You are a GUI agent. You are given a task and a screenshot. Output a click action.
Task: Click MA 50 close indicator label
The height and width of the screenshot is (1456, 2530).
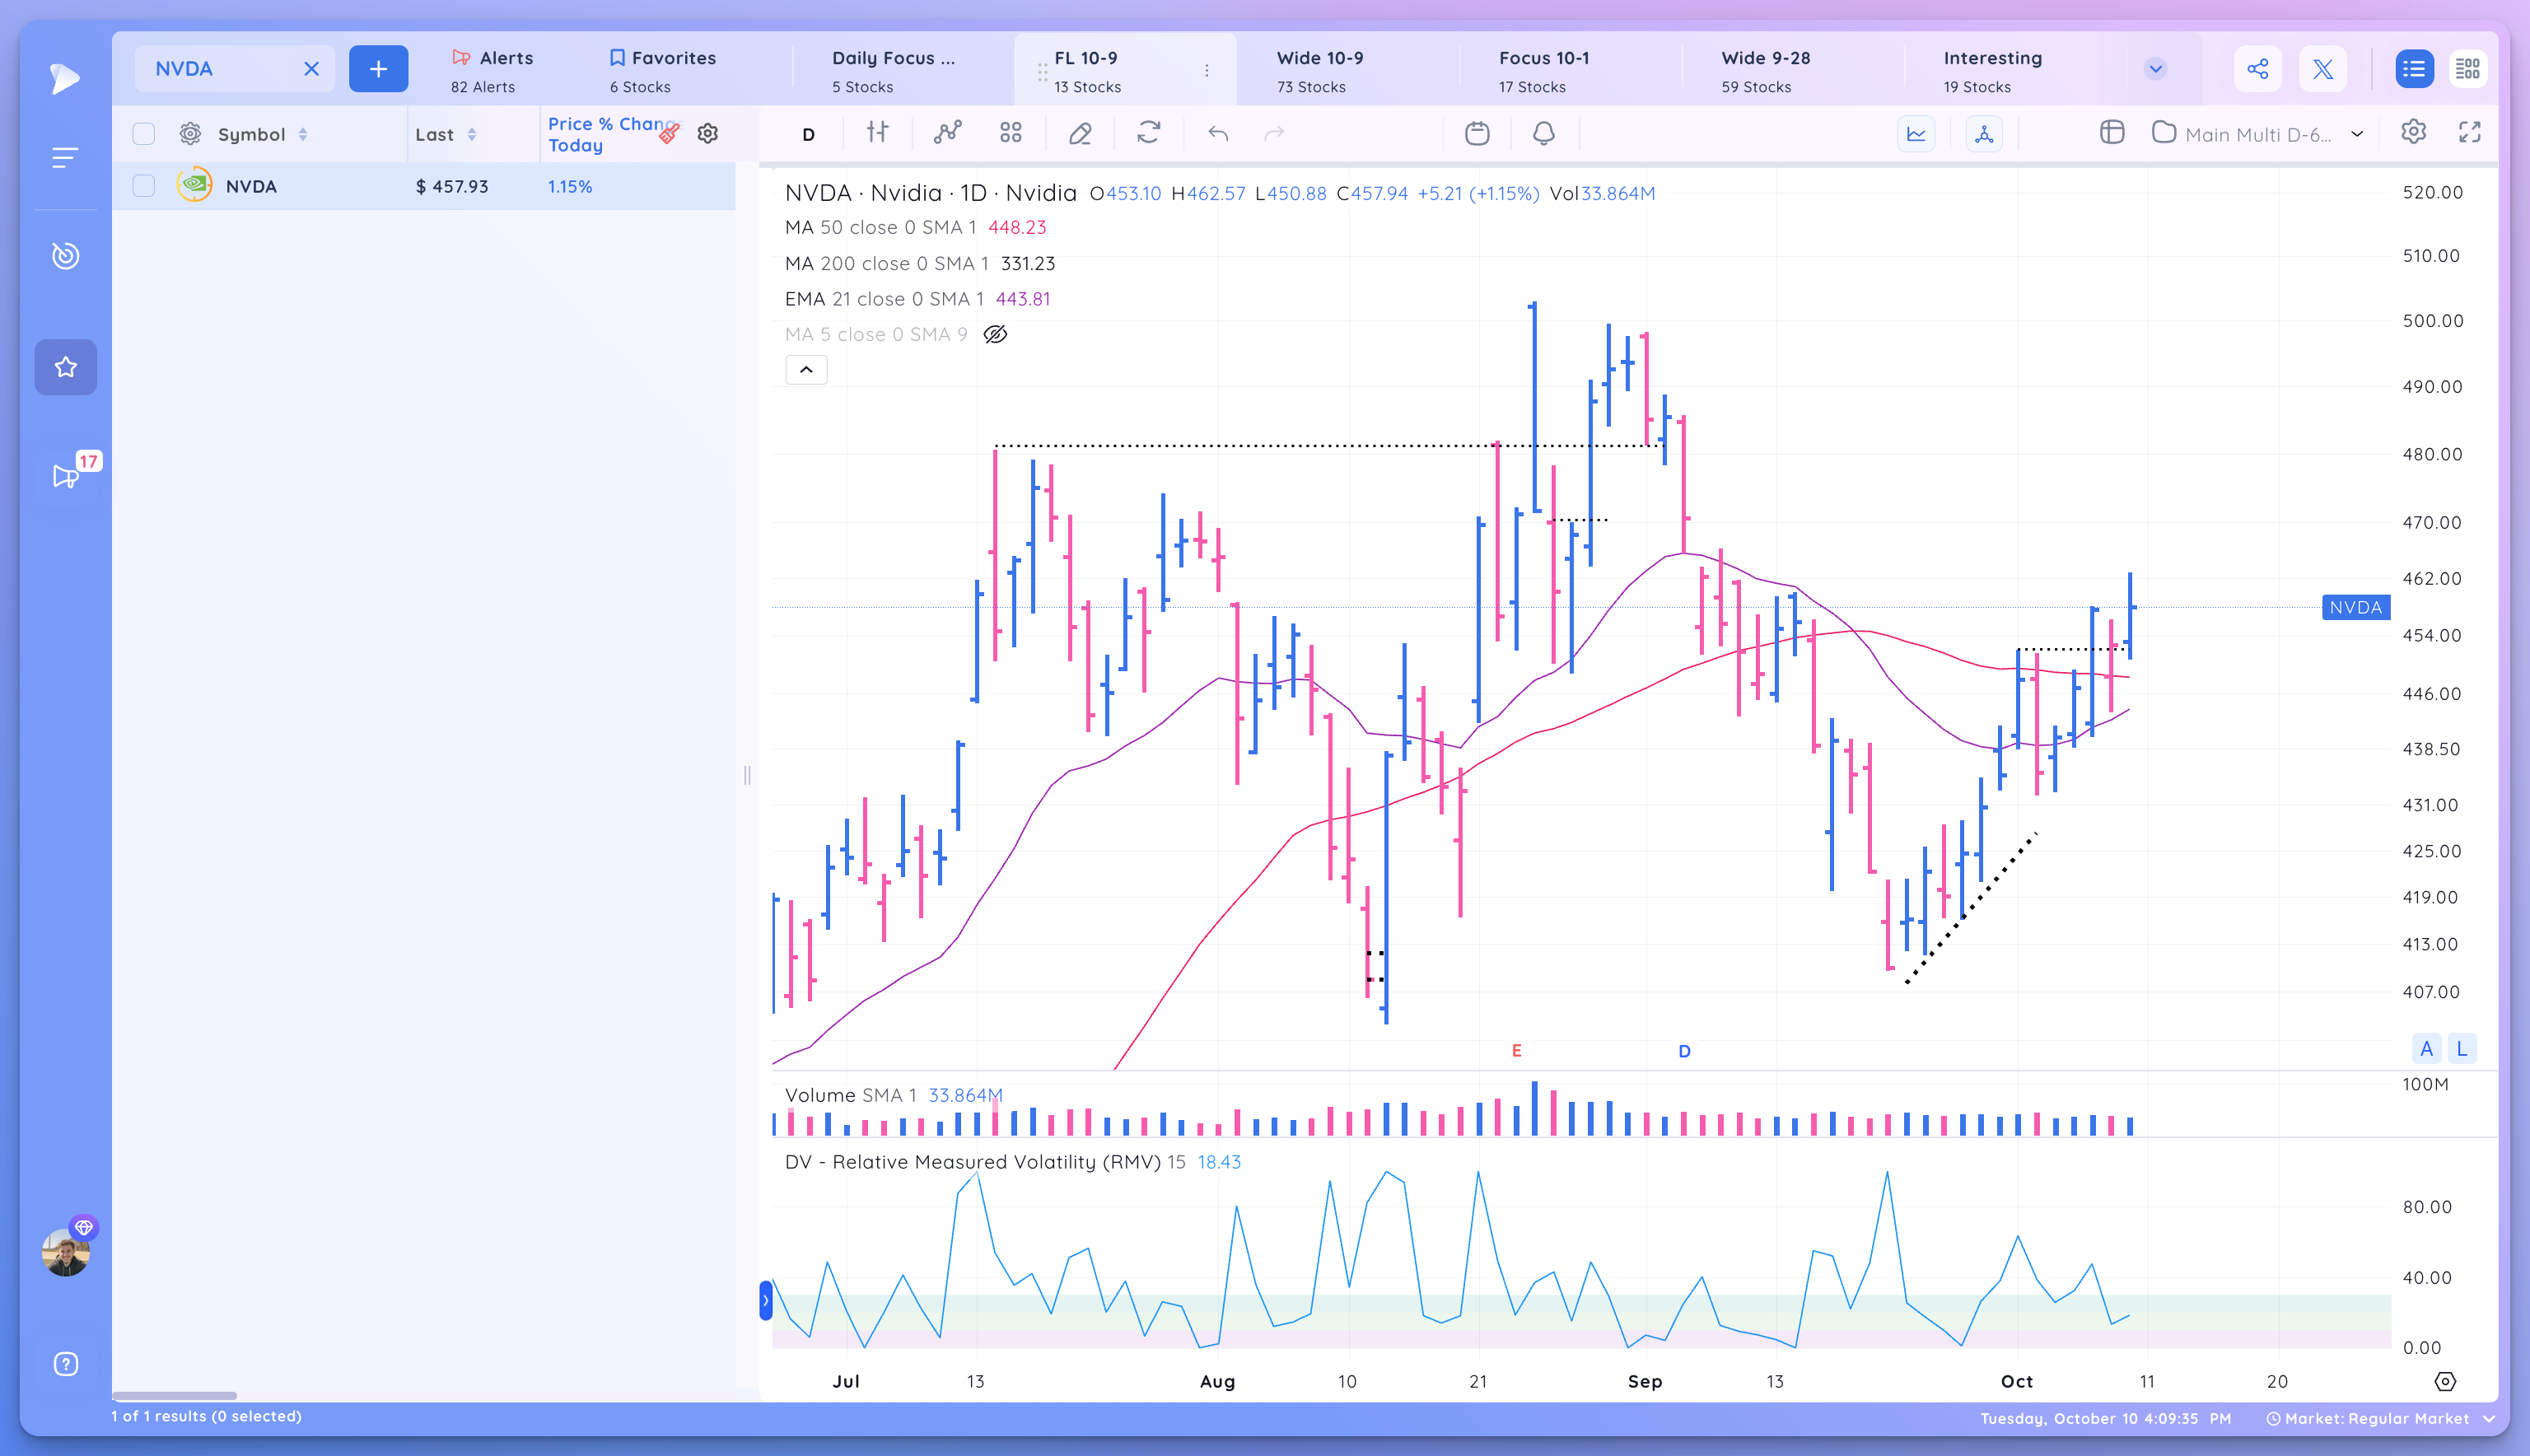pyautogui.click(x=880, y=227)
